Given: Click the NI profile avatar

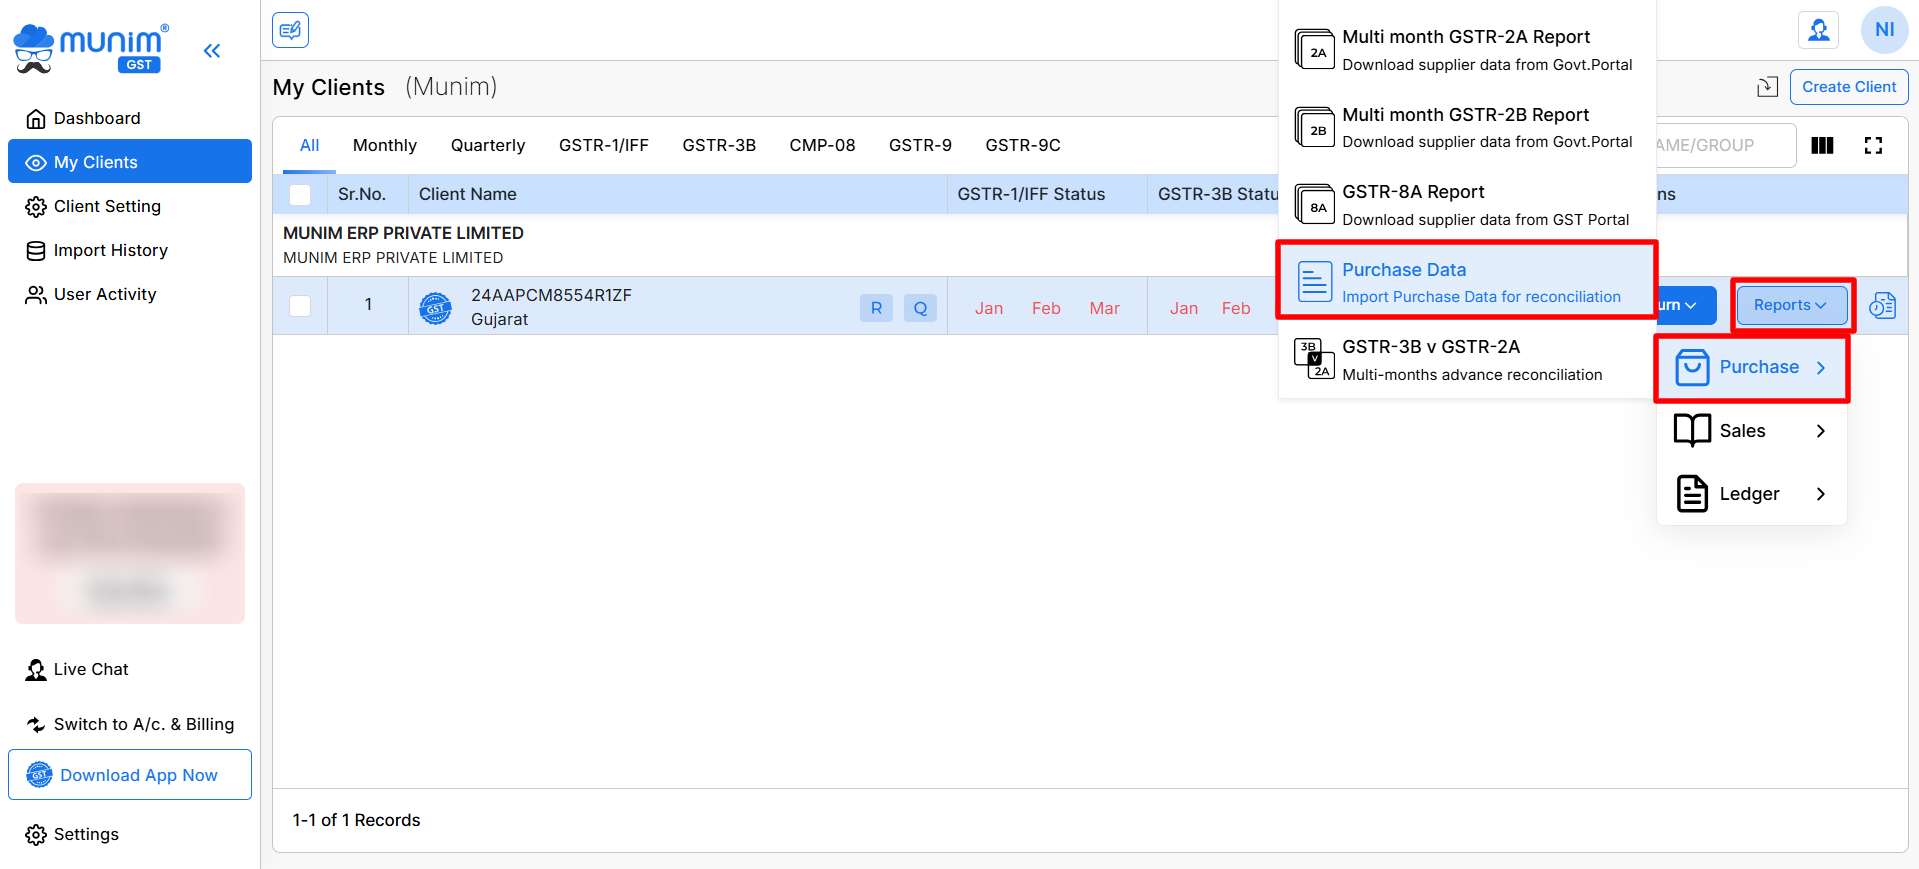Looking at the screenshot, I should [1884, 30].
